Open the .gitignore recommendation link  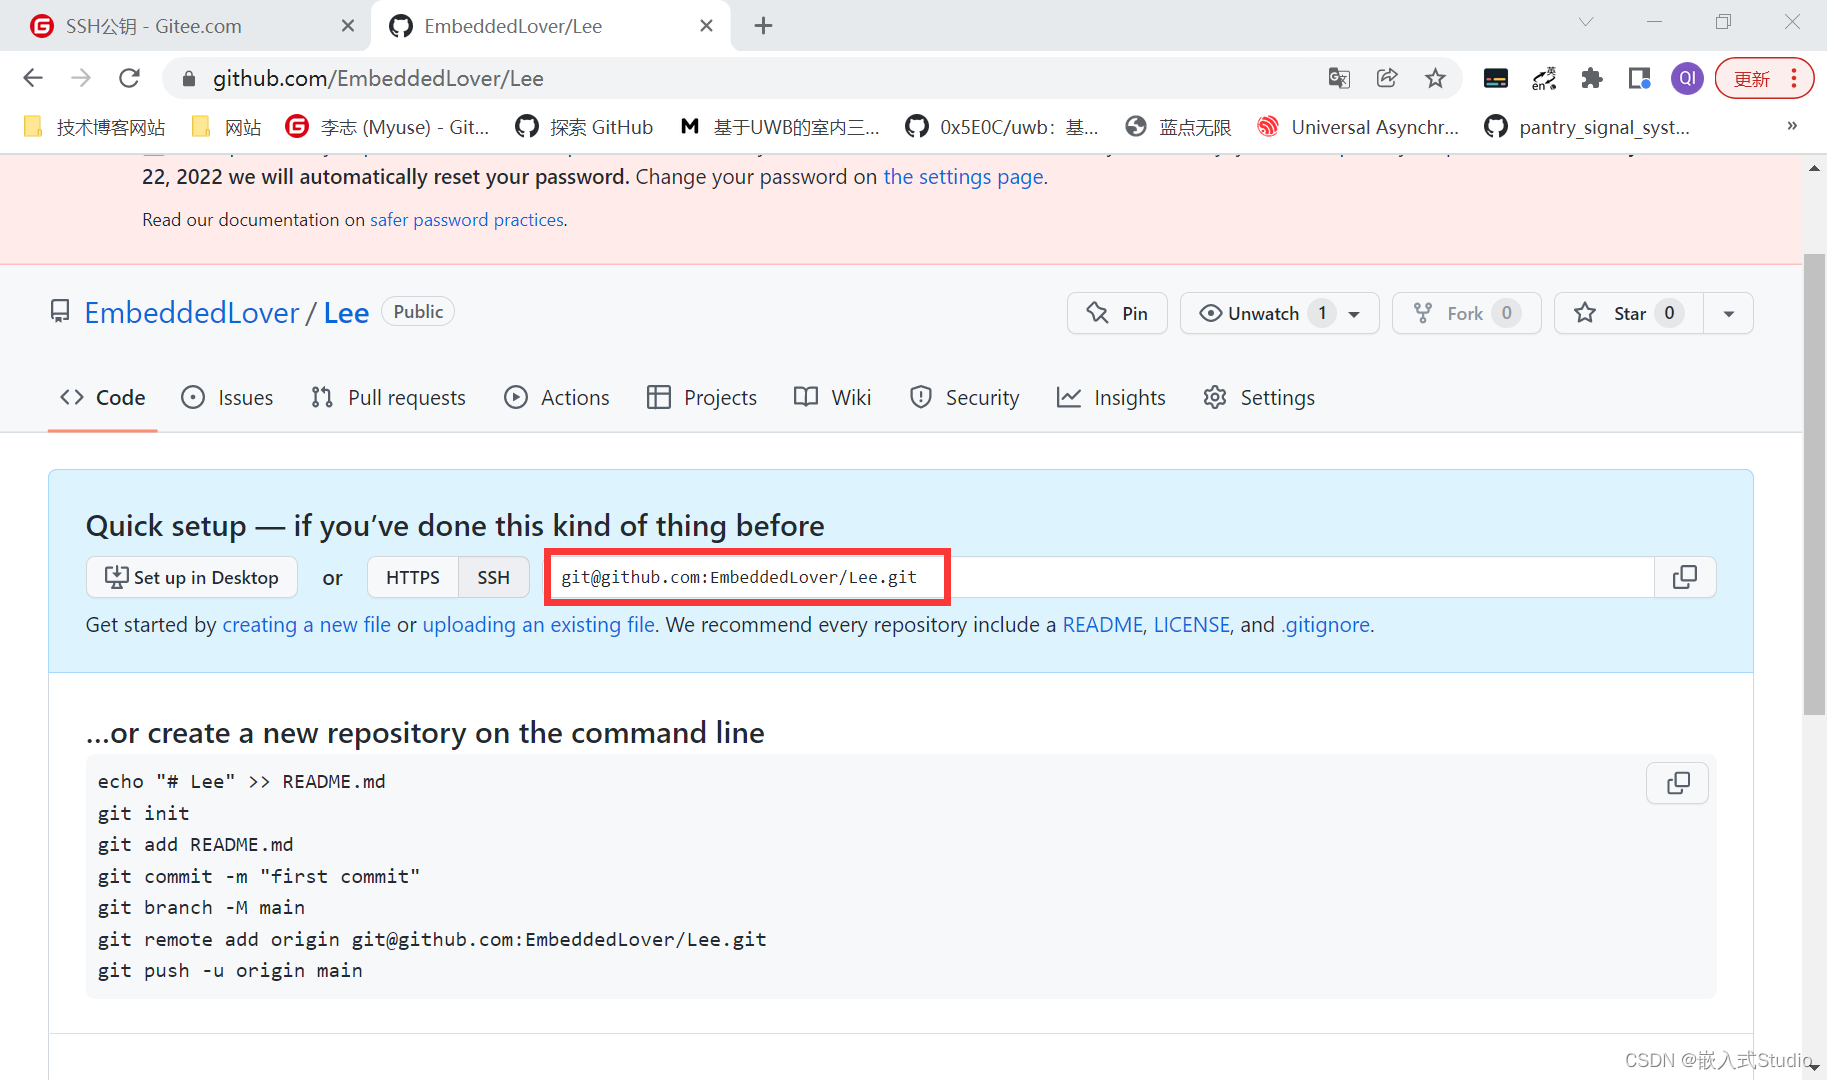pos(1326,625)
